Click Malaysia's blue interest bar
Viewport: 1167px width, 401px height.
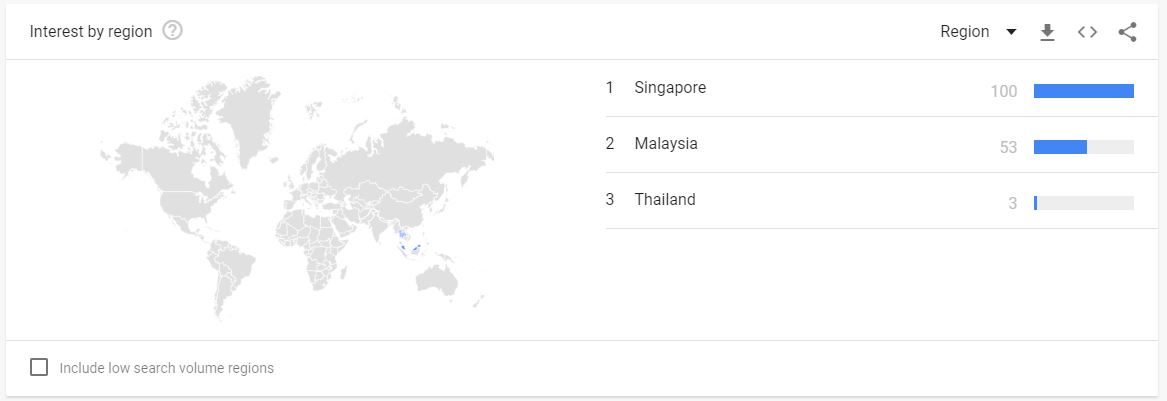click(1060, 147)
